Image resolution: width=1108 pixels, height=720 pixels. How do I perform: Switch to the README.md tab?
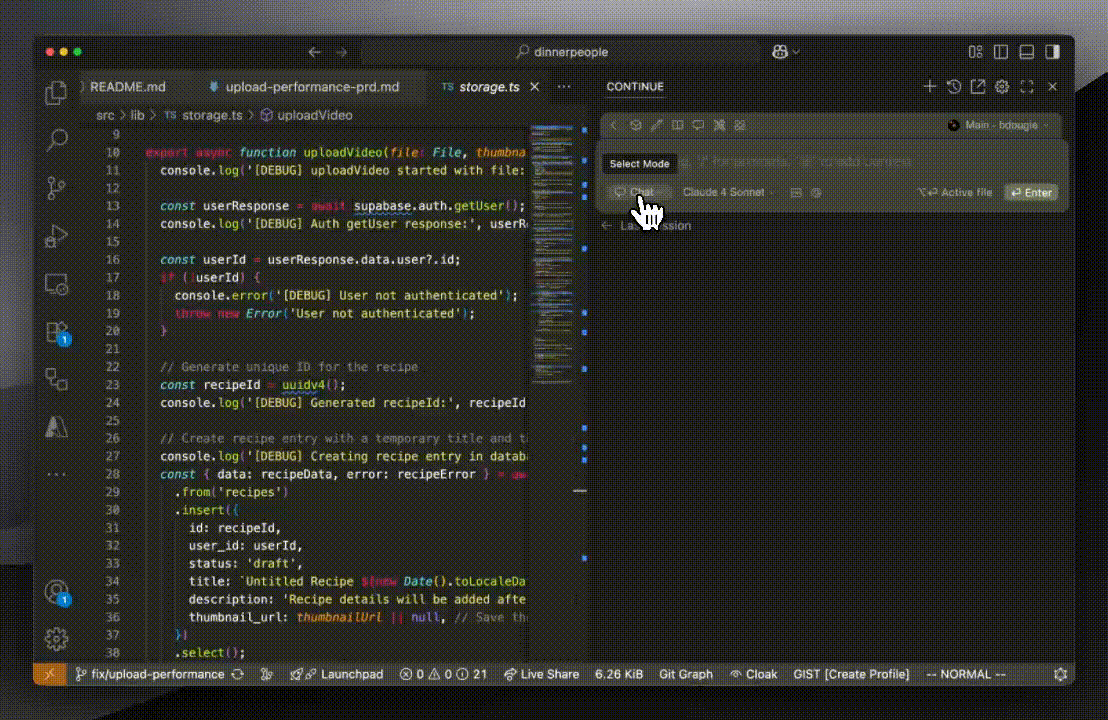pos(127,87)
